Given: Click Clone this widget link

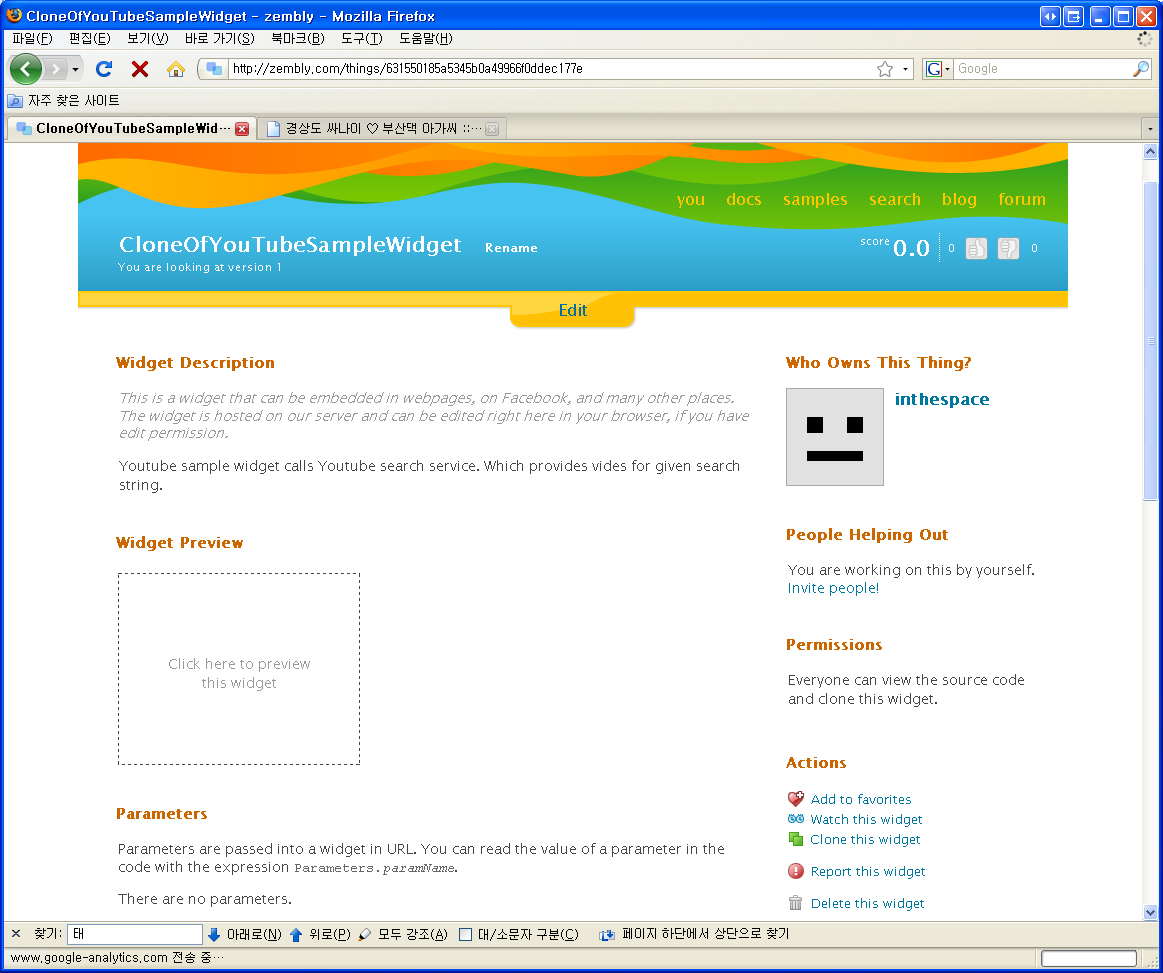Looking at the screenshot, I should pyautogui.click(x=865, y=839).
